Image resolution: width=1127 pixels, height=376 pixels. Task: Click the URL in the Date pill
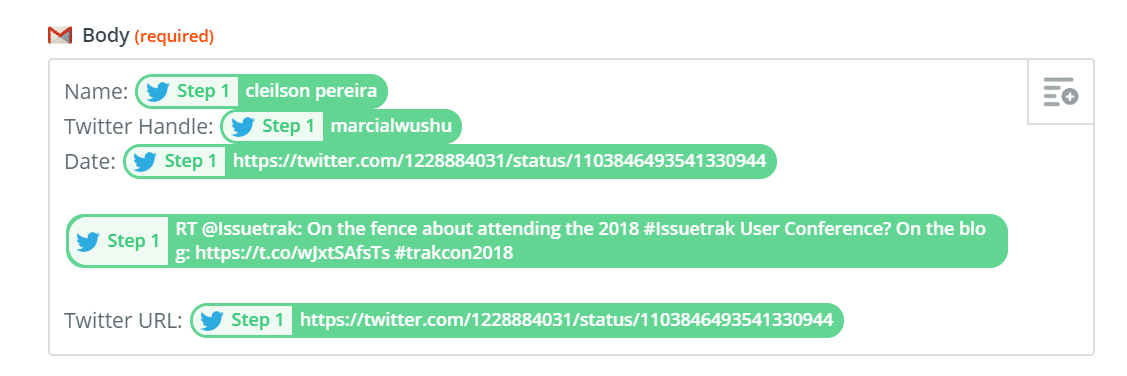click(x=500, y=162)
